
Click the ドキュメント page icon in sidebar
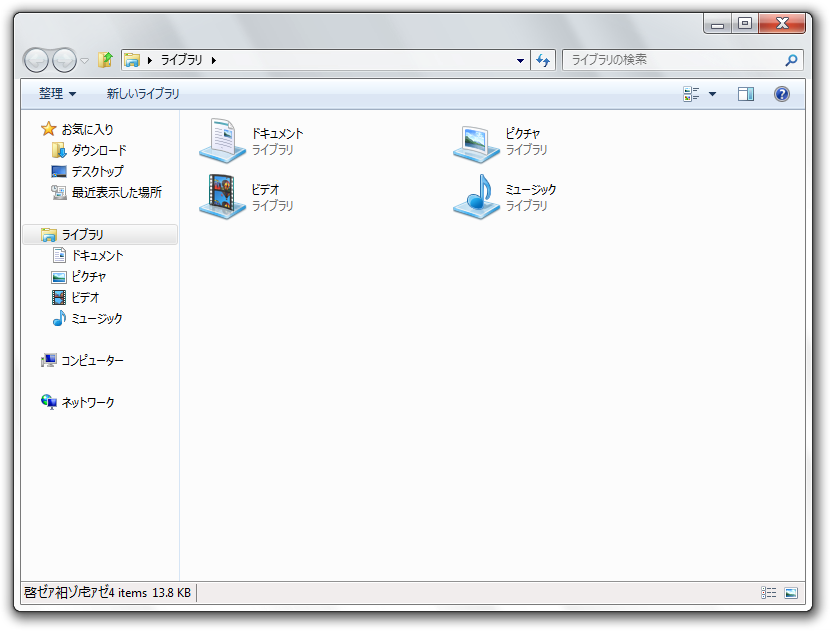(59, 255)
